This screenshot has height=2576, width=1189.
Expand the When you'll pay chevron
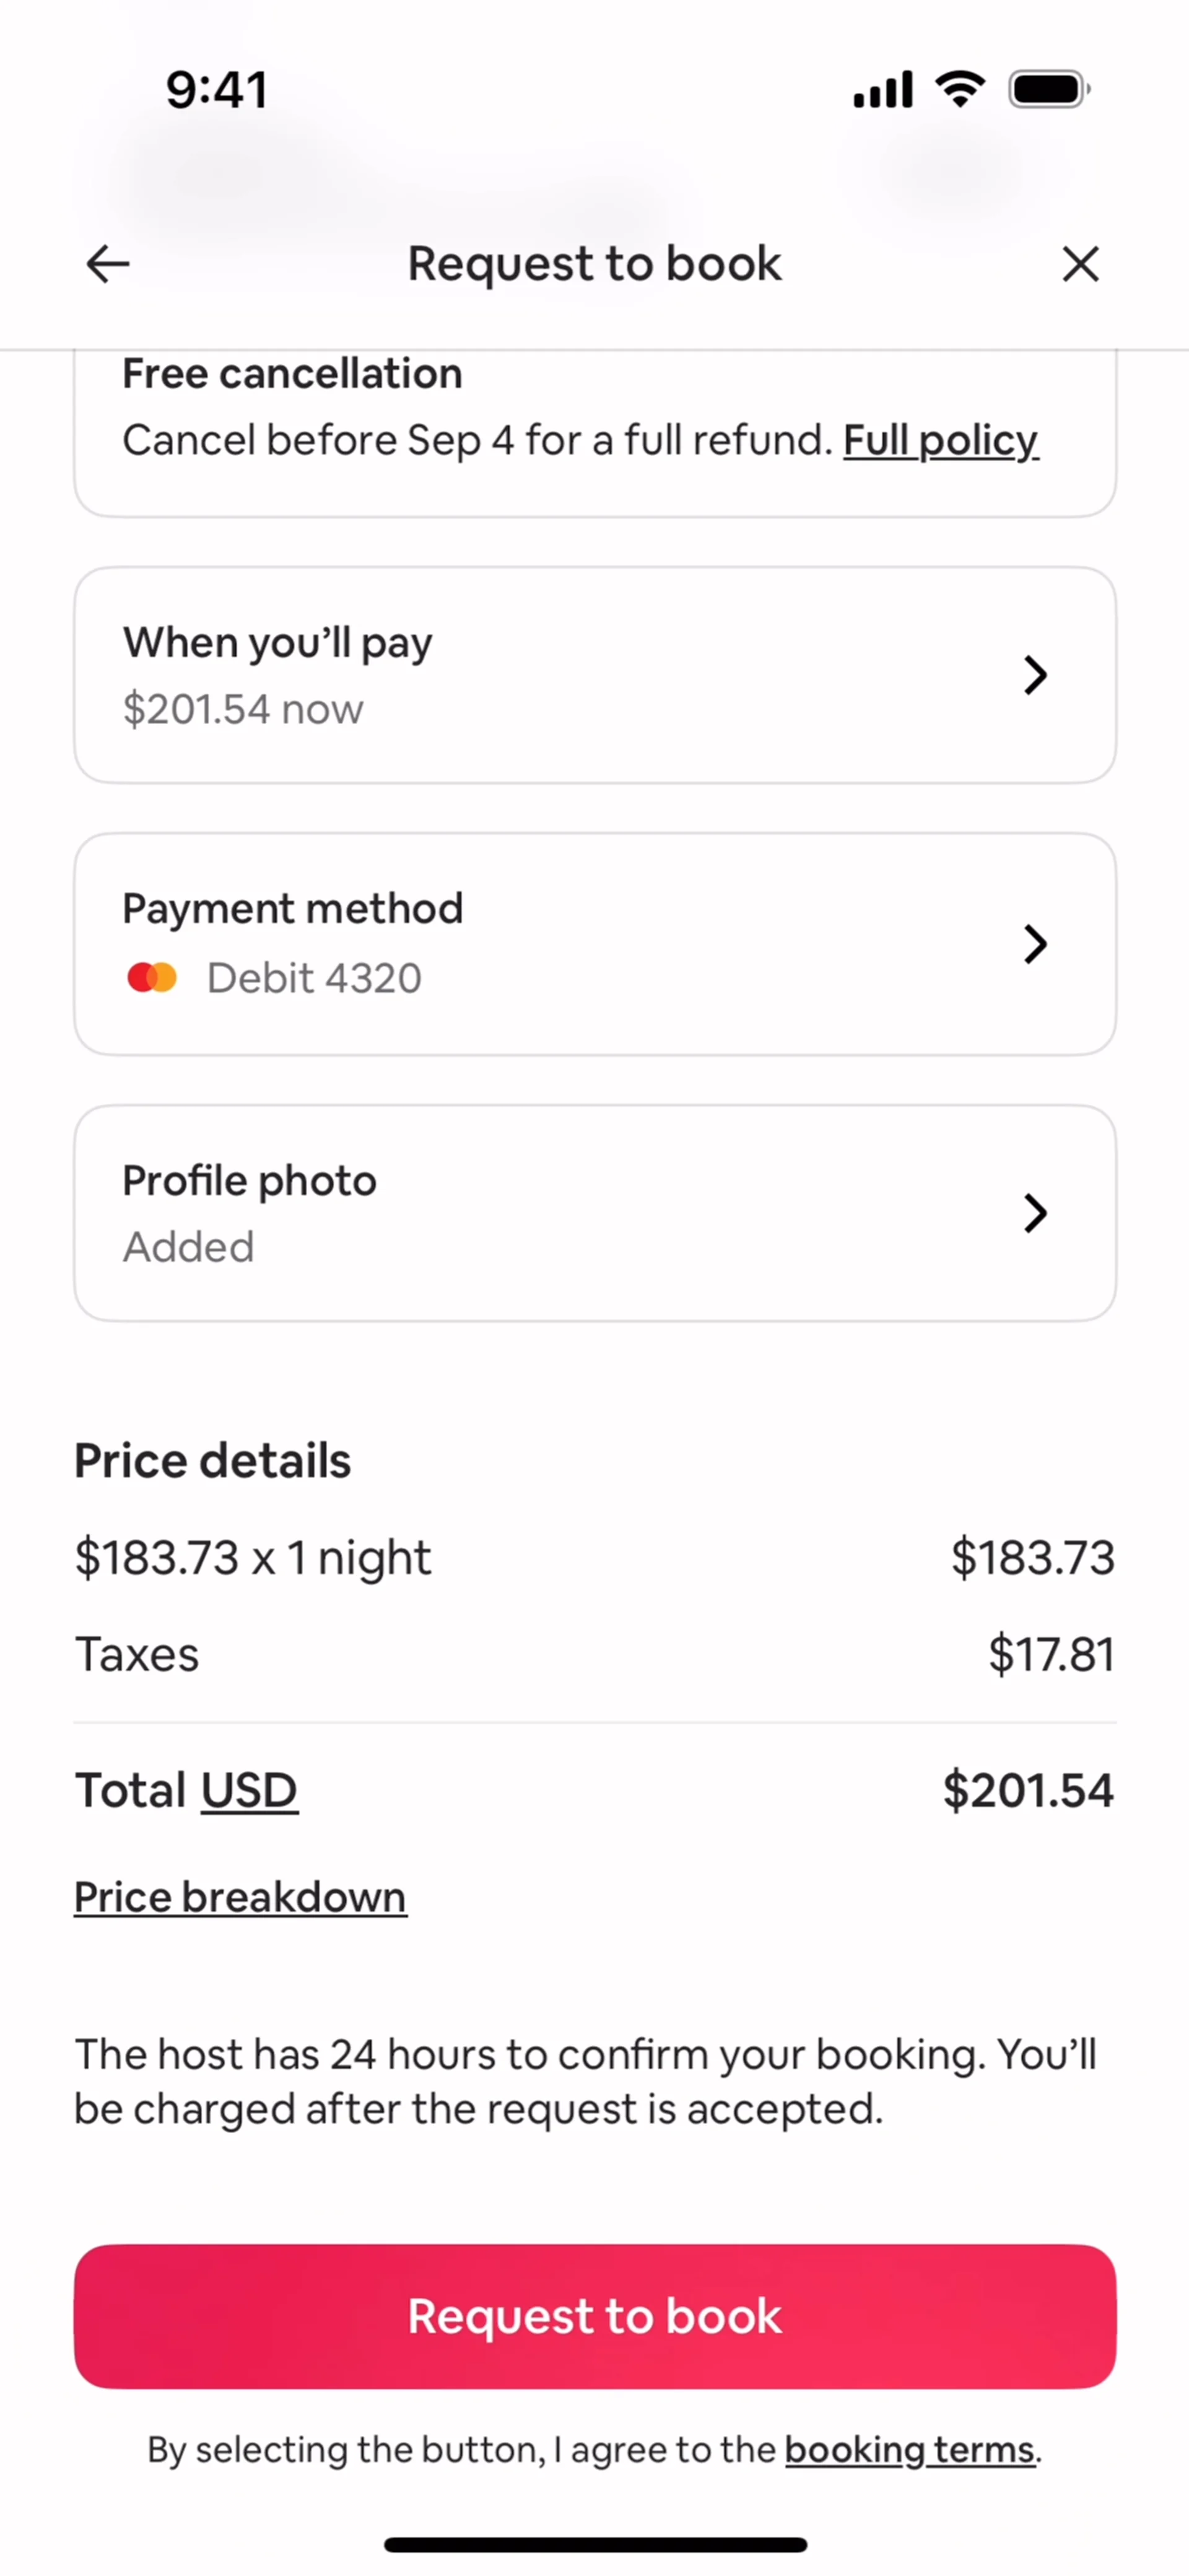point(1035,675)
